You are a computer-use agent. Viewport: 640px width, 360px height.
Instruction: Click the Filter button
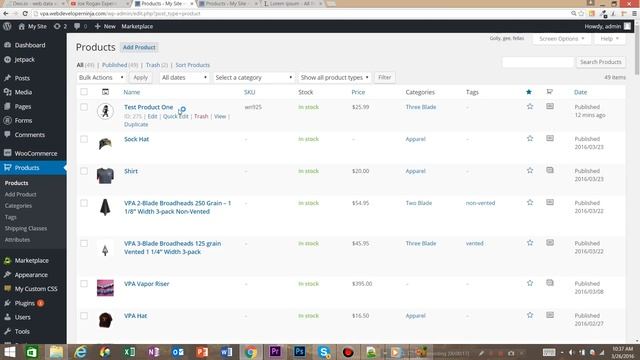tap(384, 77)
